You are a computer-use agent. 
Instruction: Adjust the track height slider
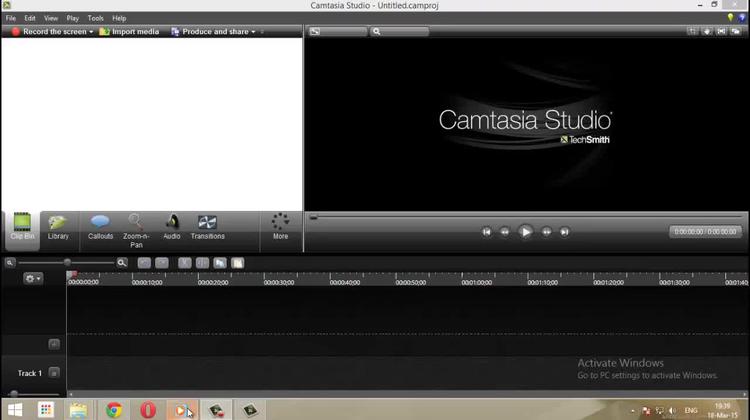tap(33, 394)
